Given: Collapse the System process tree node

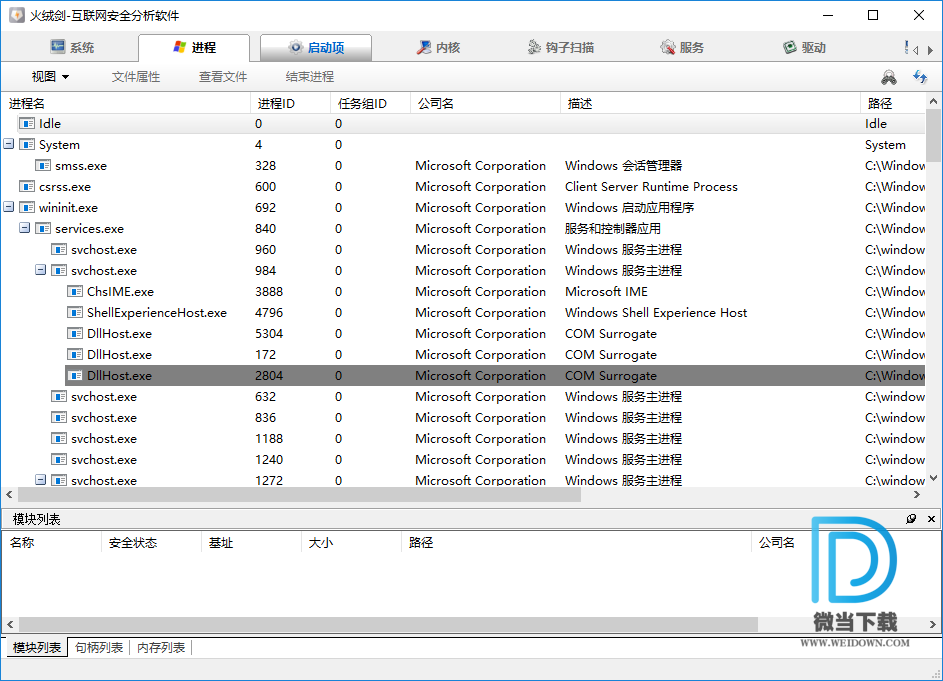Looking at the screenshot, I should tap(9, 145).
